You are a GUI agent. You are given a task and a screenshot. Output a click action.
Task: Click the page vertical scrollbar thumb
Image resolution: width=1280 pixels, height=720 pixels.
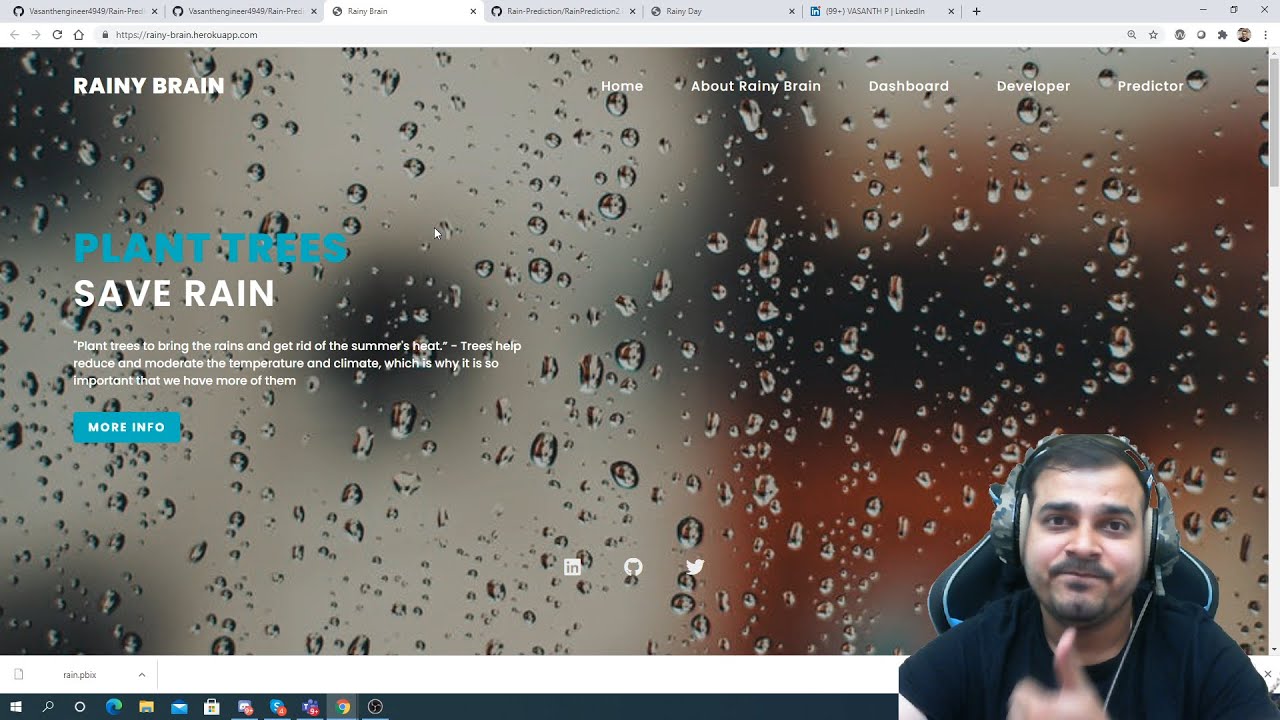click(1273, 120)
